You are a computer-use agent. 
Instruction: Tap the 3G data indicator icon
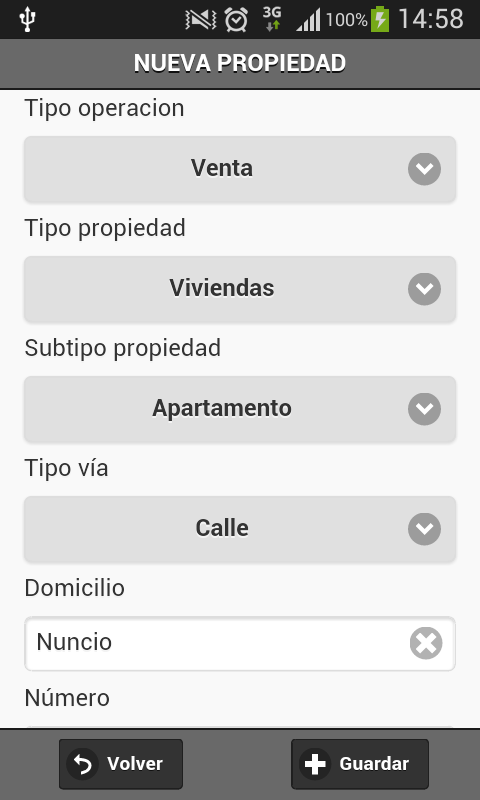(272, 20)
